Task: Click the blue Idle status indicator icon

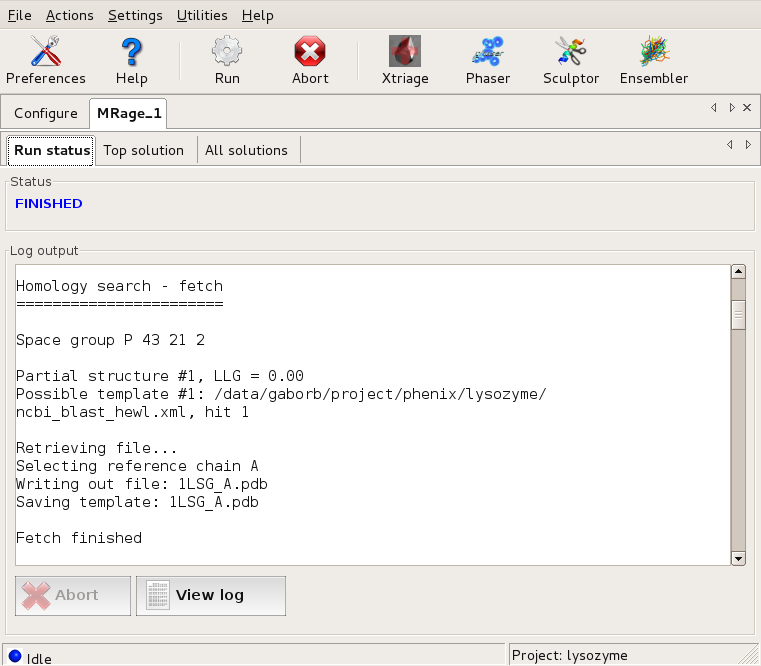Action: (x=15, y=657)
